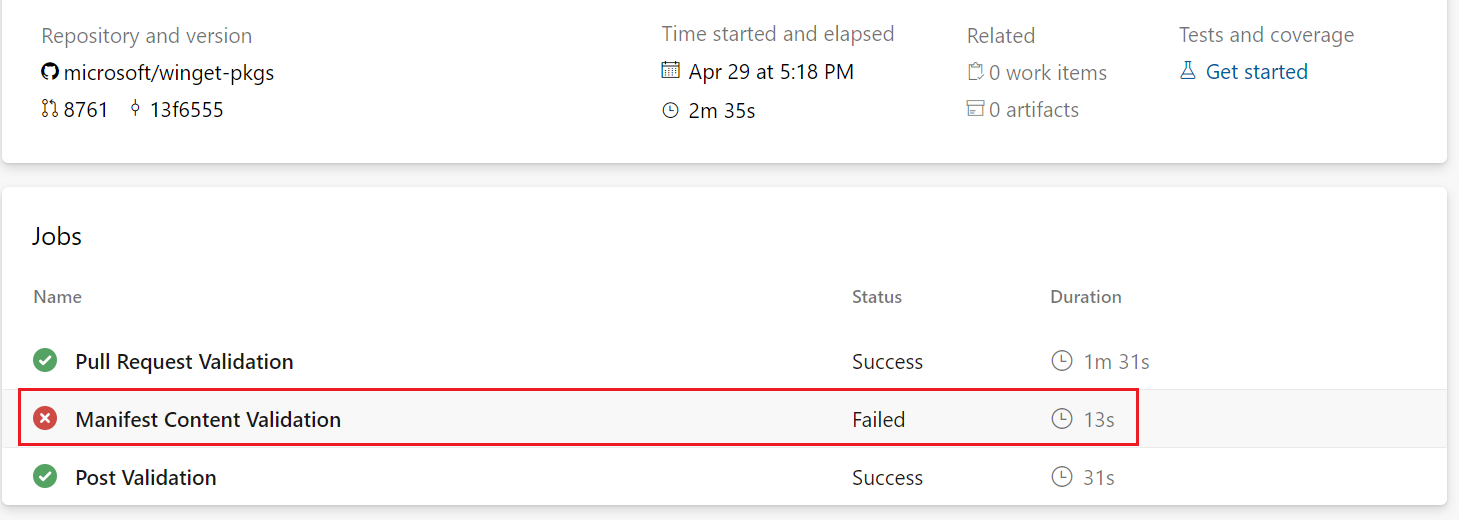
Task: Open pull request 8761
Action: [86, 110]
